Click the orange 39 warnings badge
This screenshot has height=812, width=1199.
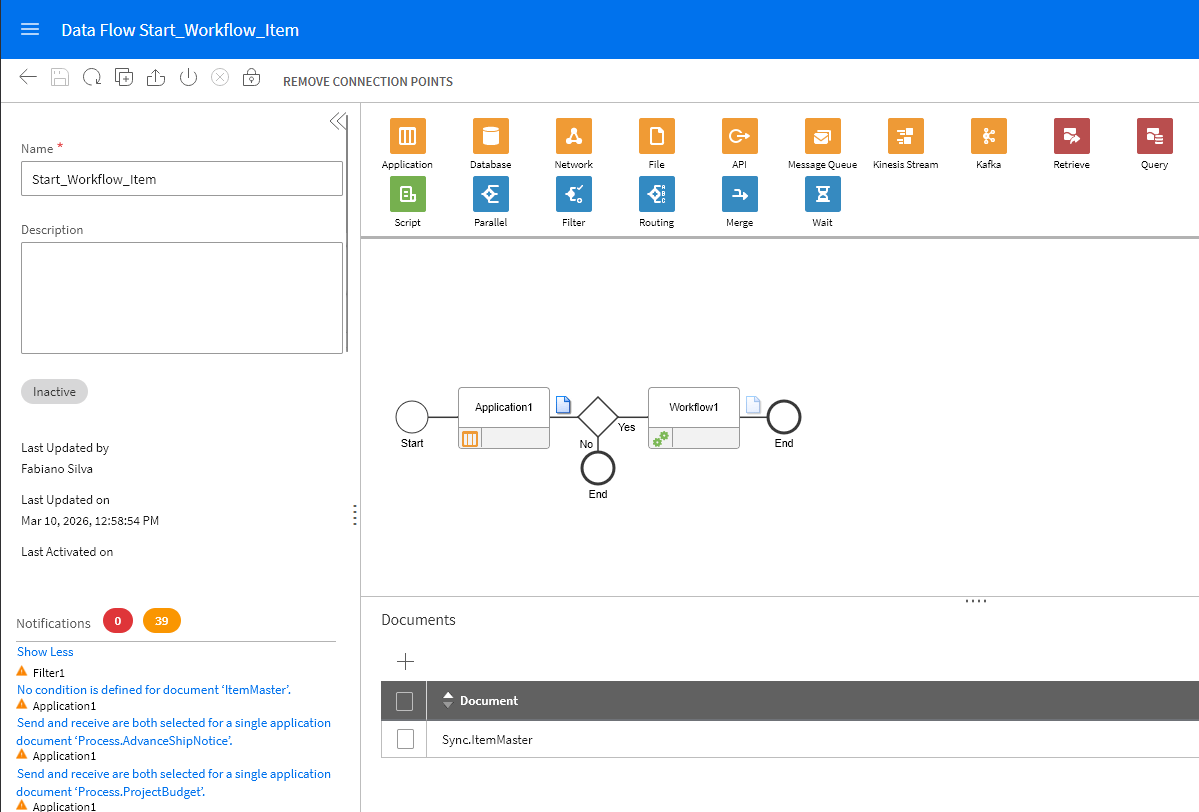[x=161, y=621]
